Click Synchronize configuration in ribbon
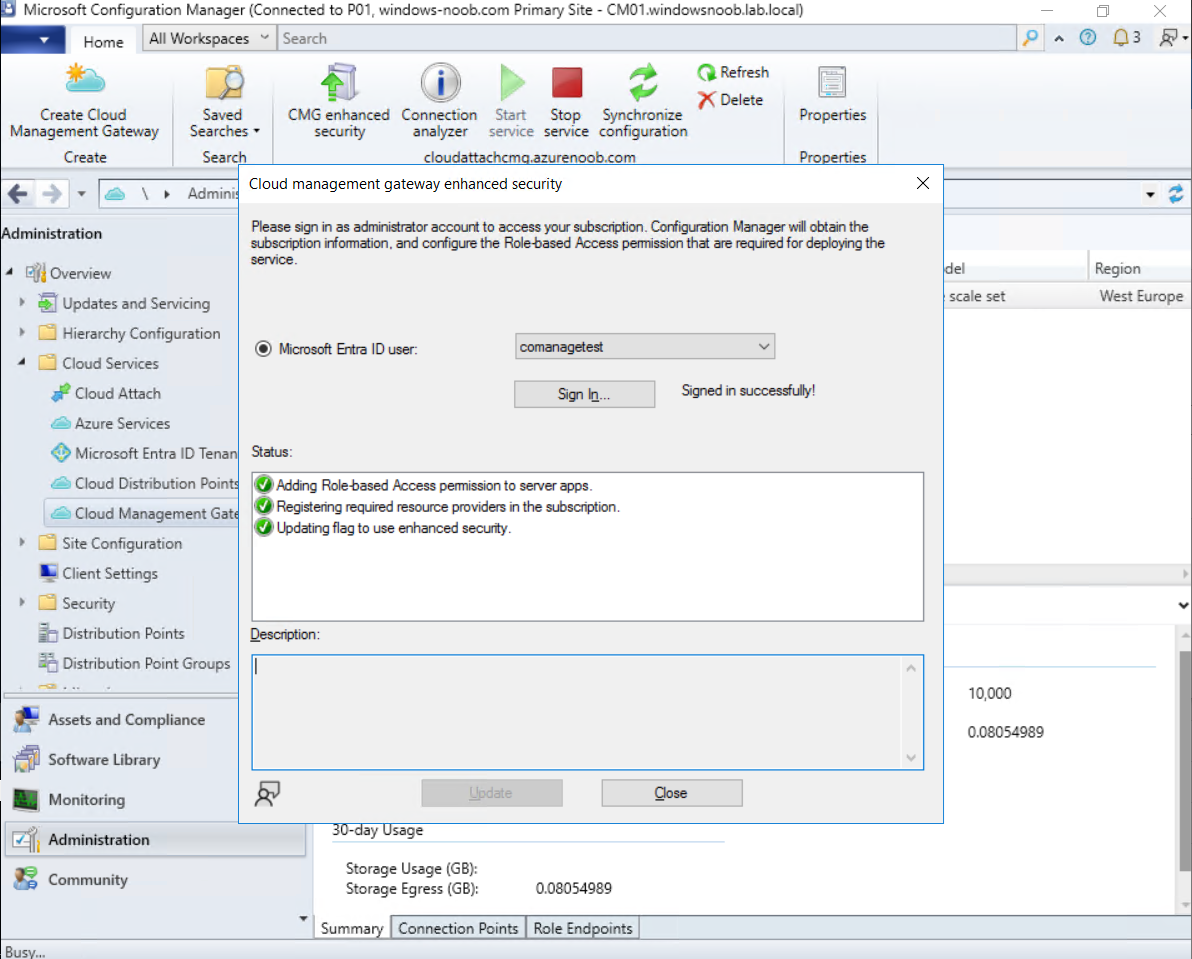This screenshot has height=959, width=1192. 643,103
